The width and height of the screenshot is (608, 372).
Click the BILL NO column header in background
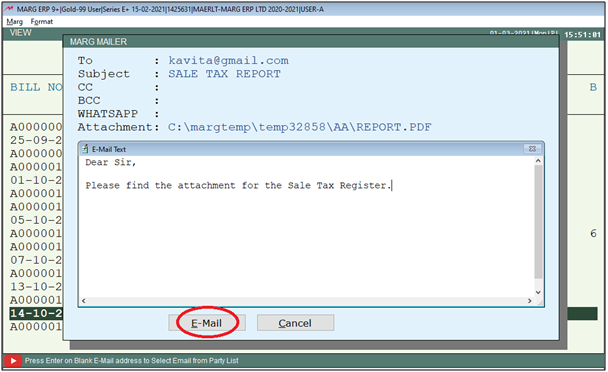[x=36, y=87]
